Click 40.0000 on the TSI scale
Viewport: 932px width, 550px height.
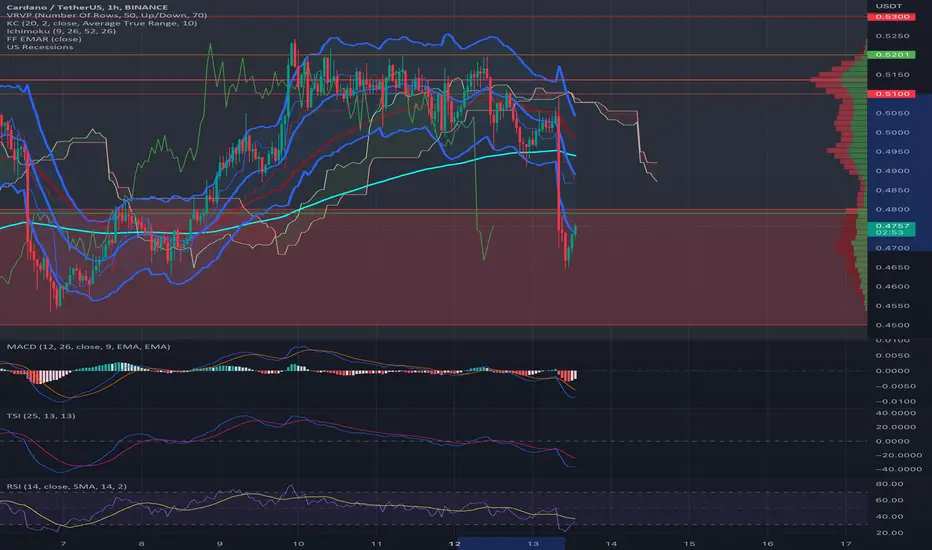pyautogui.click(x=895, y=413)
